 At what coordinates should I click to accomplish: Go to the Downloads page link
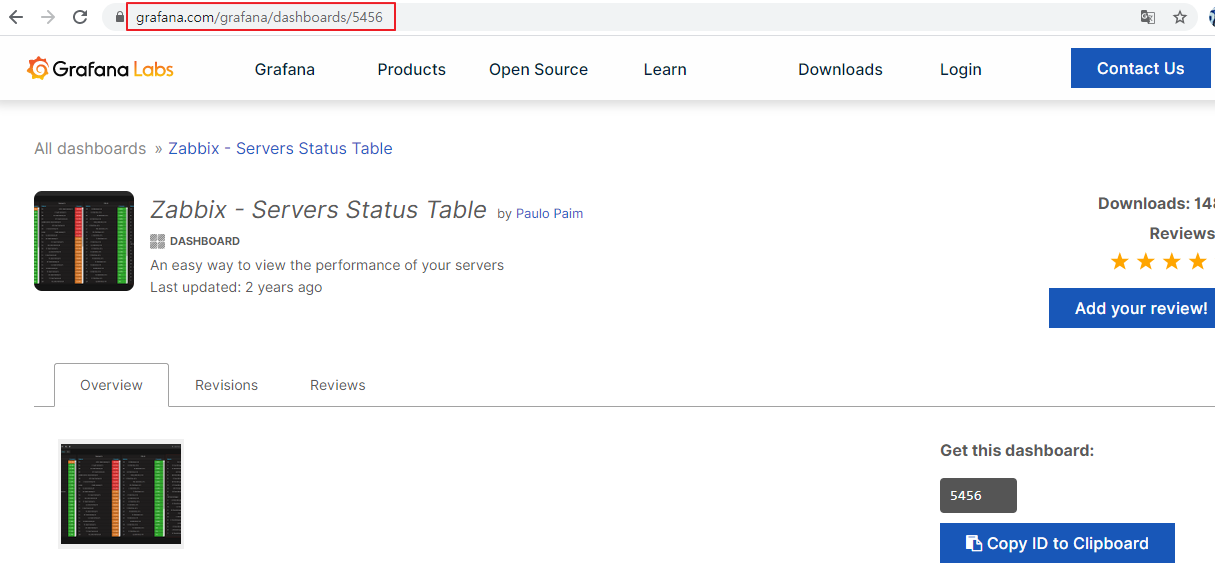[x=840, y=69]
